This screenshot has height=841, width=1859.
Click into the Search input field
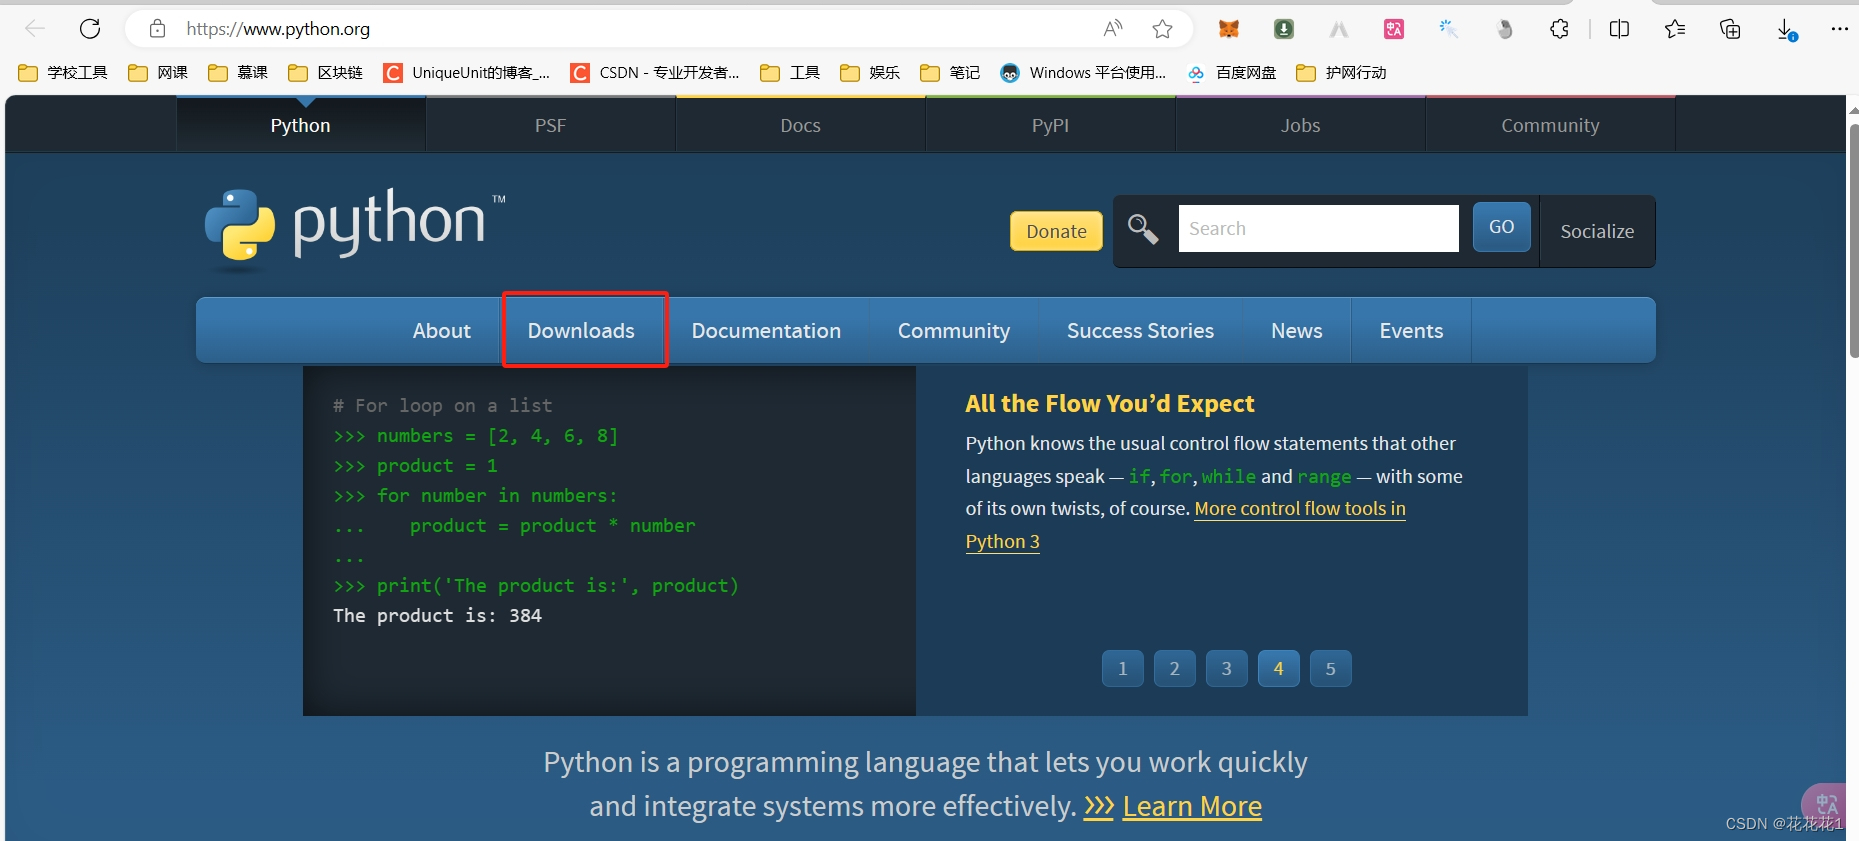[x=1318, y=229]
